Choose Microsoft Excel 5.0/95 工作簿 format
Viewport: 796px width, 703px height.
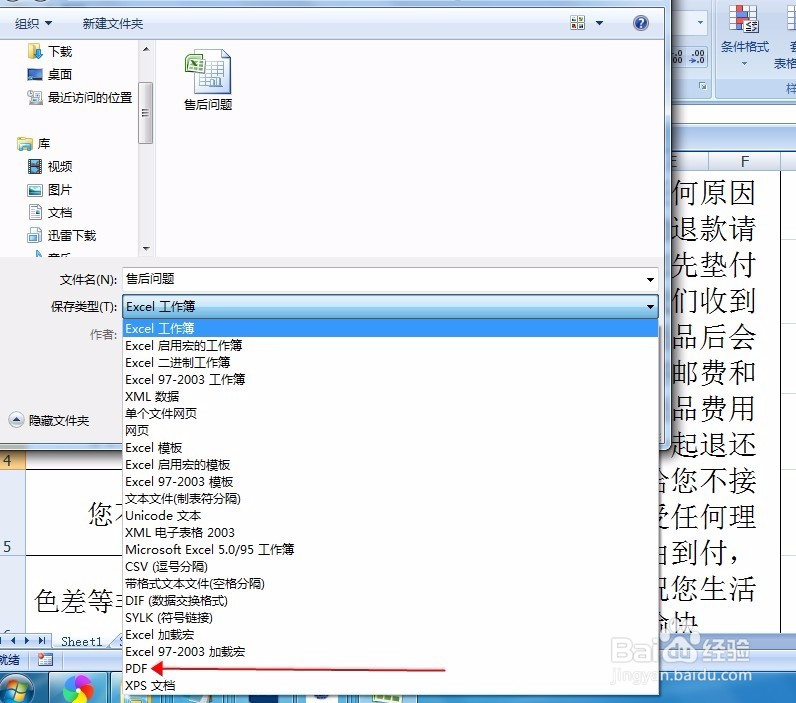390,550
